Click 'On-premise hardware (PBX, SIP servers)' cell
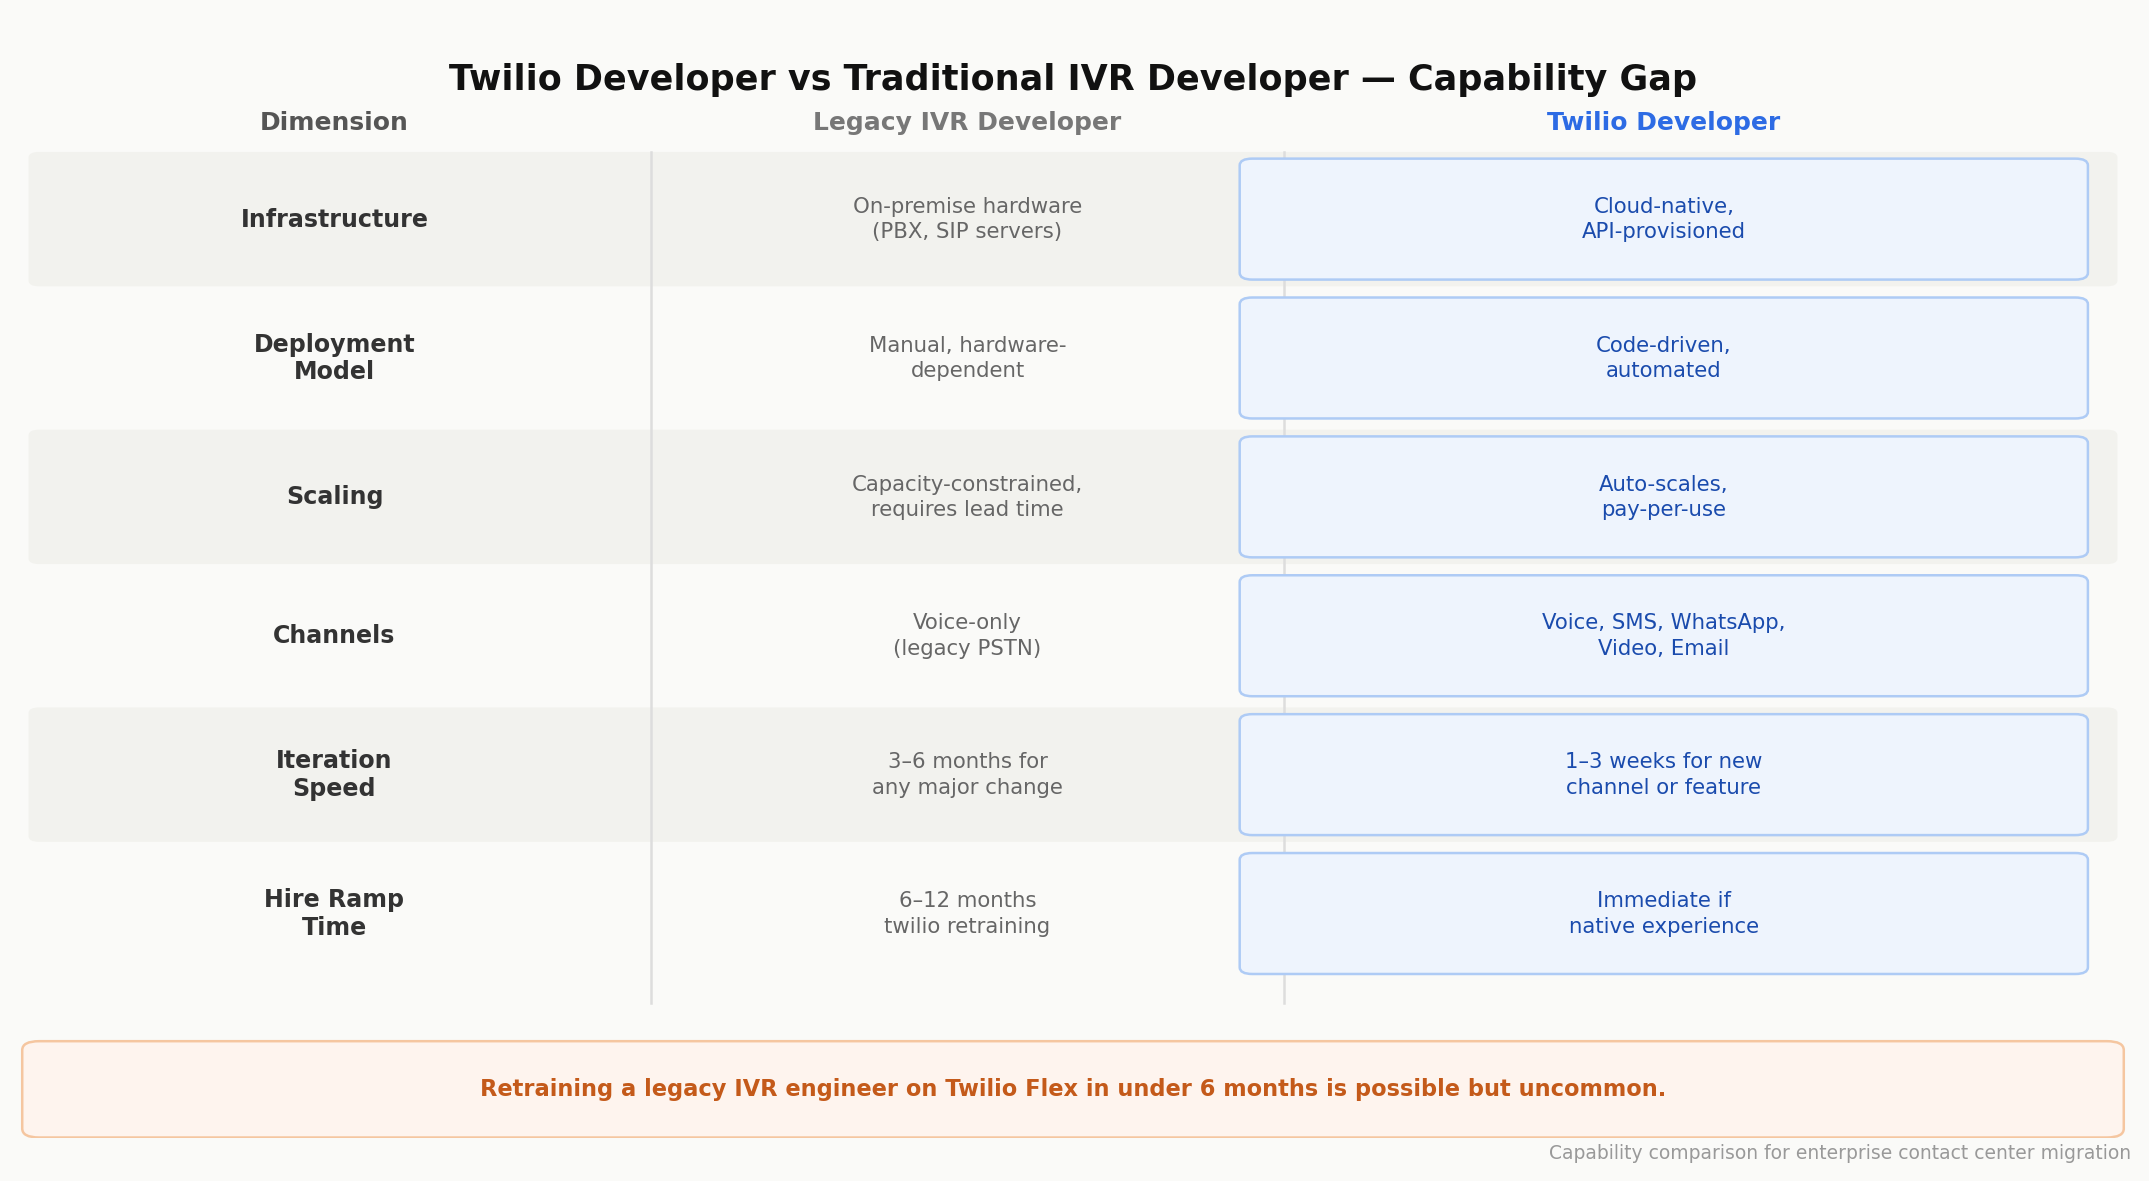 pos(967,219)
